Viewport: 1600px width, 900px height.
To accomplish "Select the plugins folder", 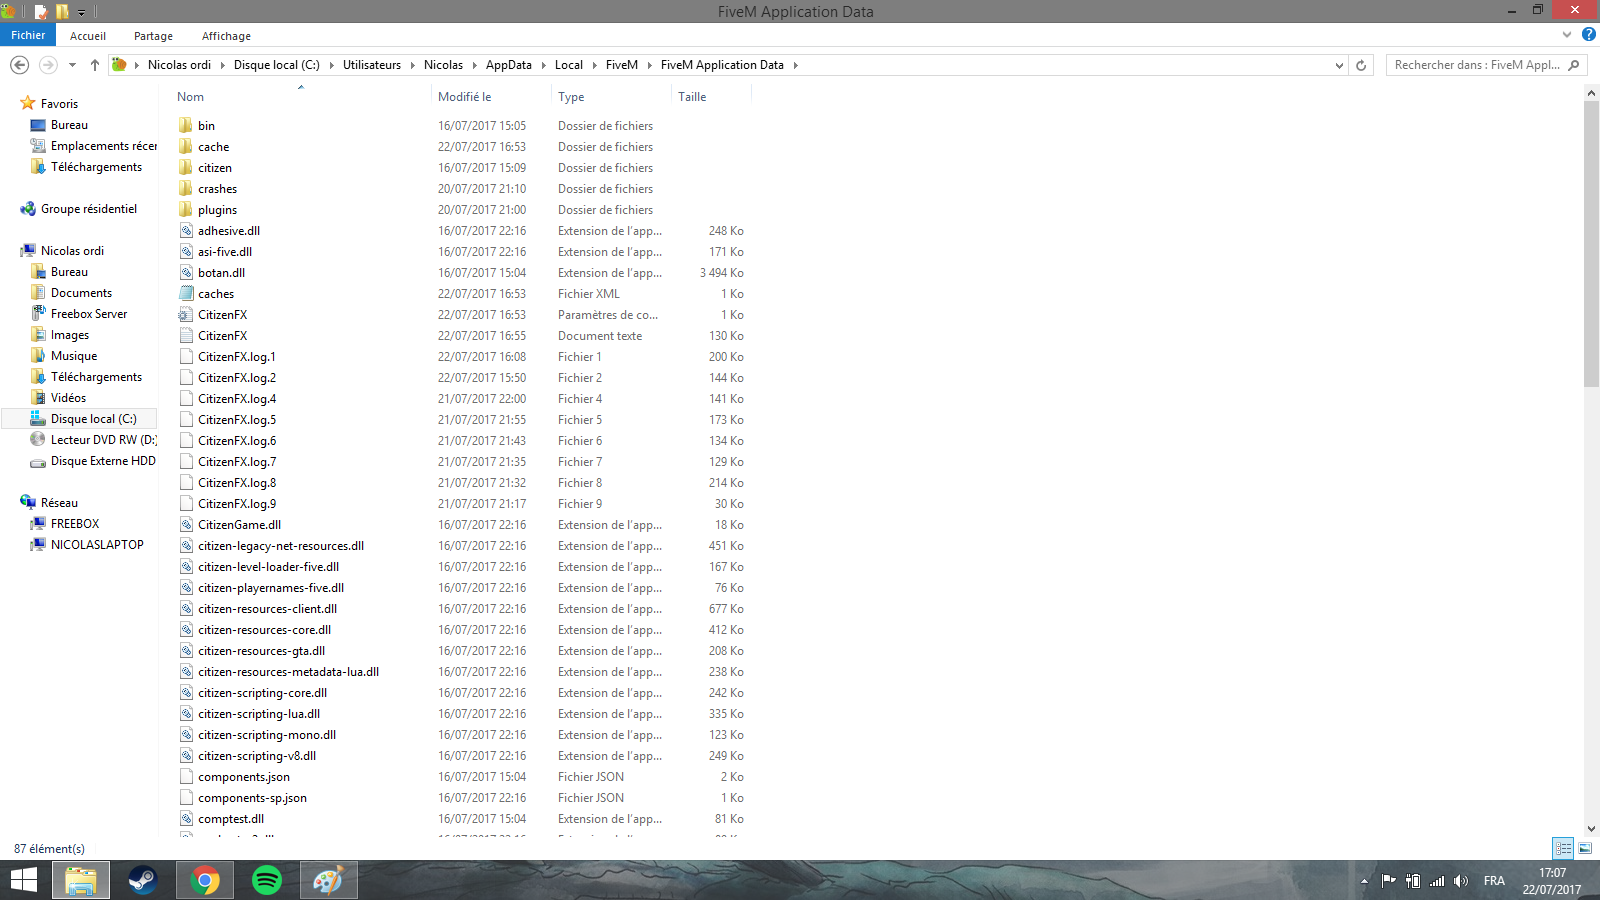I will 217,210.
